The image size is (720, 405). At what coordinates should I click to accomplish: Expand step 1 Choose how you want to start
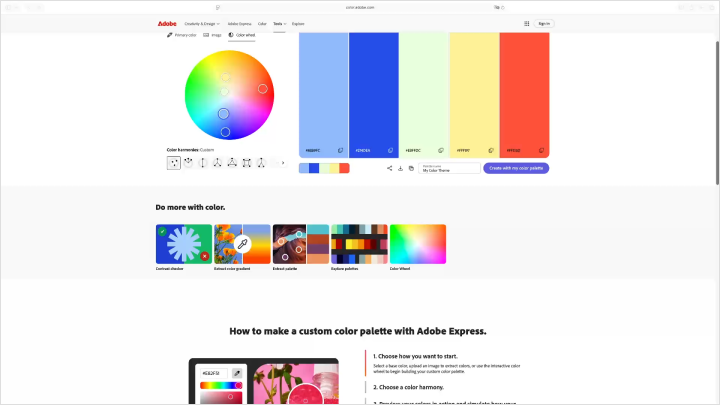pos(415,356)
